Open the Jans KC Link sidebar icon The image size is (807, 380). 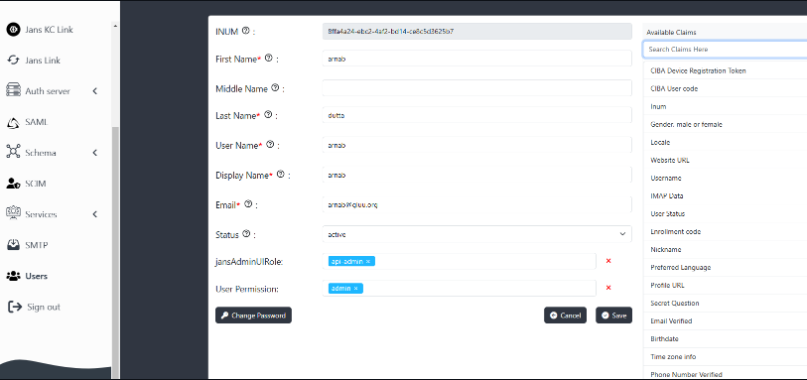[x=13, y=30]
